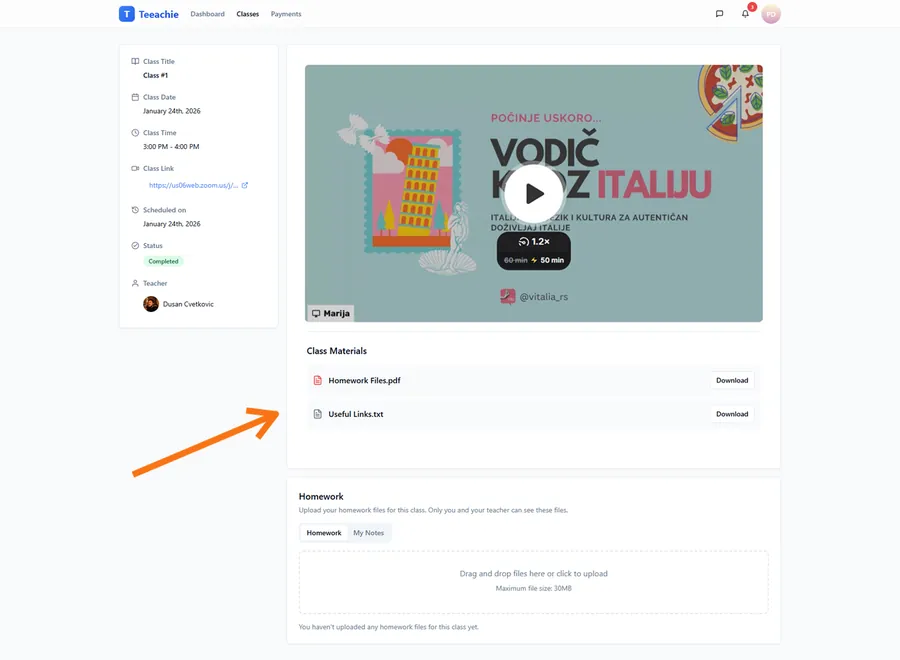Navigate to the Payments menu item

click(286, 14)
